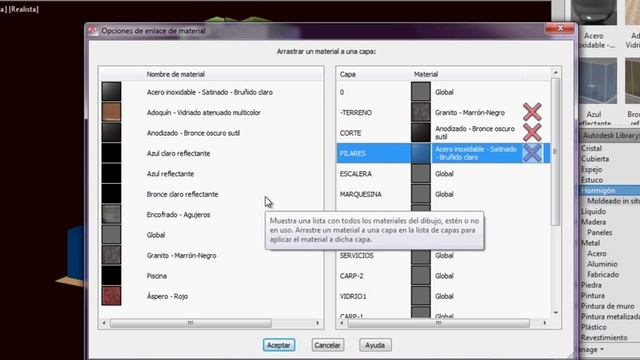Open Cristal category in Autodesk Library
This screenshot has height=360, width=640.
(x=591, y=148)
